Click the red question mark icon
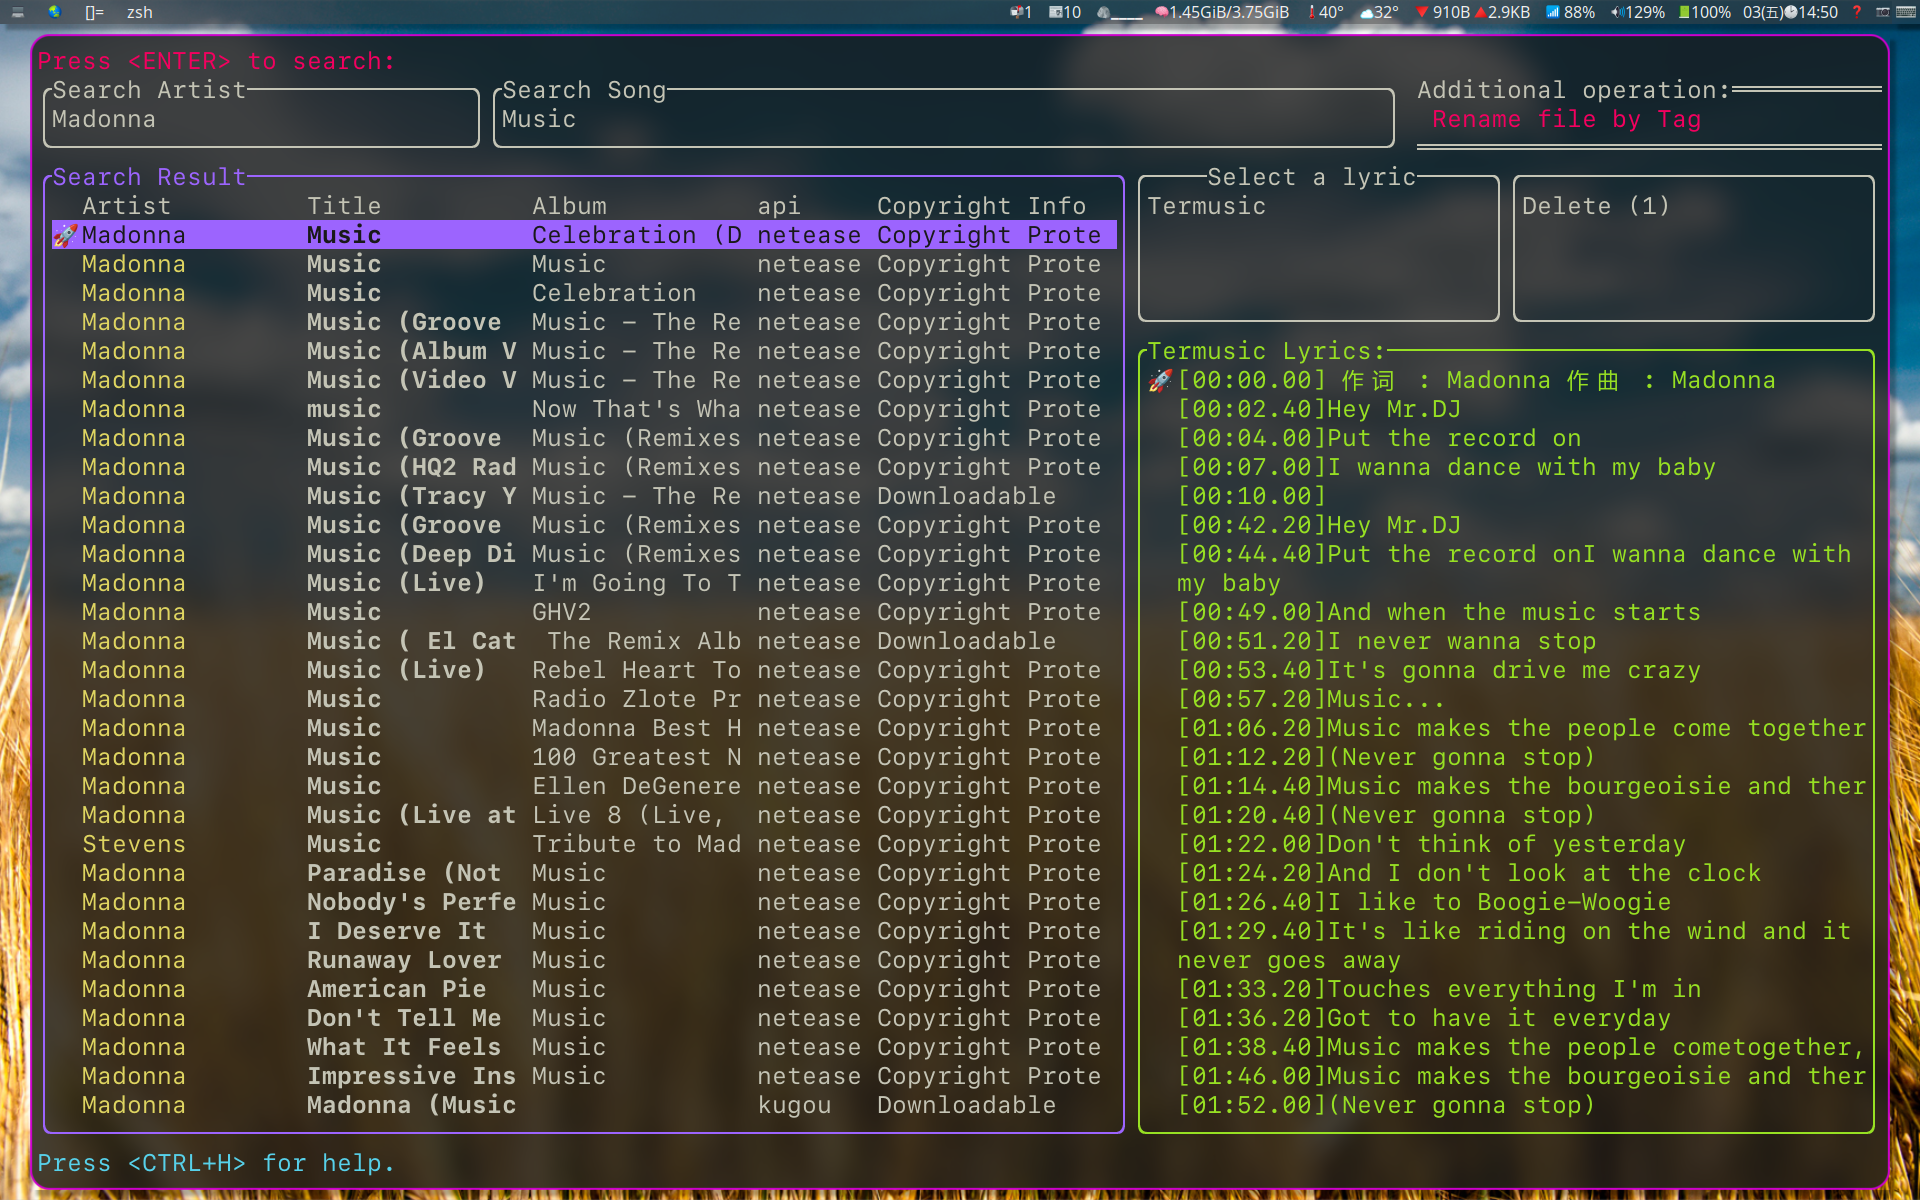The width and height of the screenshot is (1920, 1200). click(1856, 12)
